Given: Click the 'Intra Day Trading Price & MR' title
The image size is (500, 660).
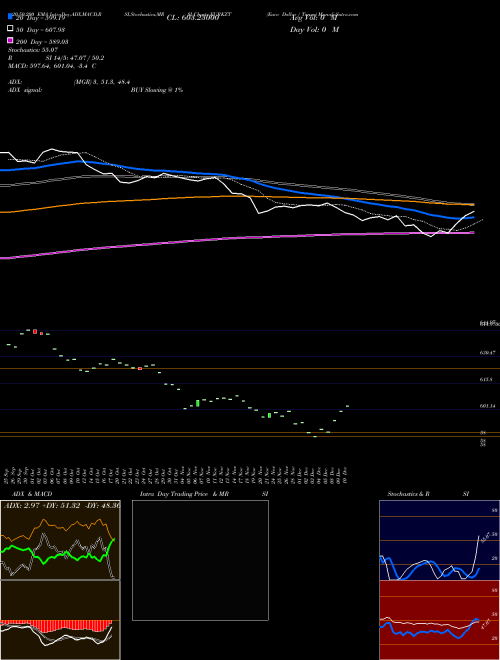Looking at the screenshot, I should coord(184,494).
